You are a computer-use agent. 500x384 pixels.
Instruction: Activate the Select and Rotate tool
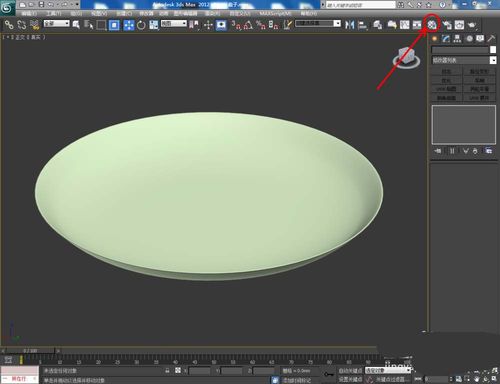point(141,25)
